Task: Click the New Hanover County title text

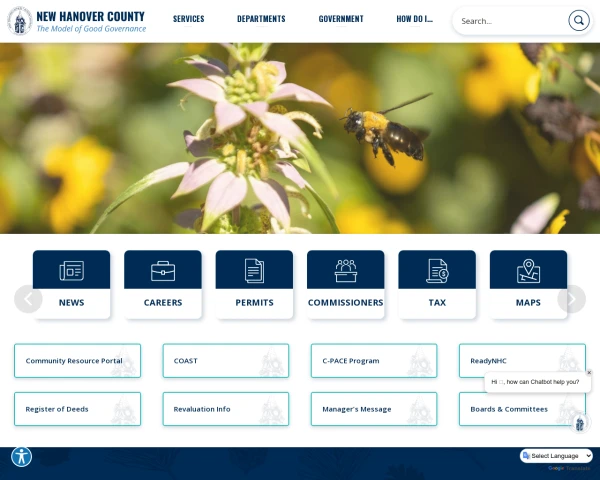Action: pyautogui.click(x=91, y=16)
